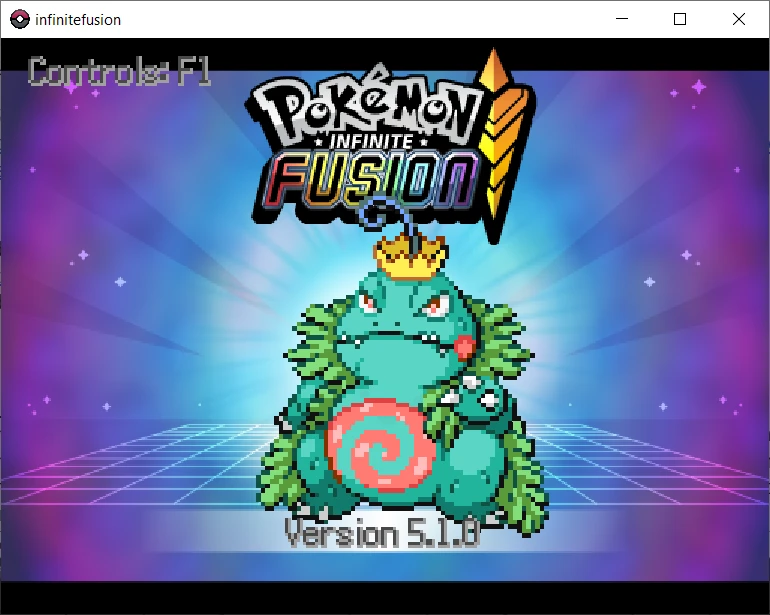The image size is (770, 615).
Task: Click the 'infinitefusion' window title text
Action: point(78,20)
